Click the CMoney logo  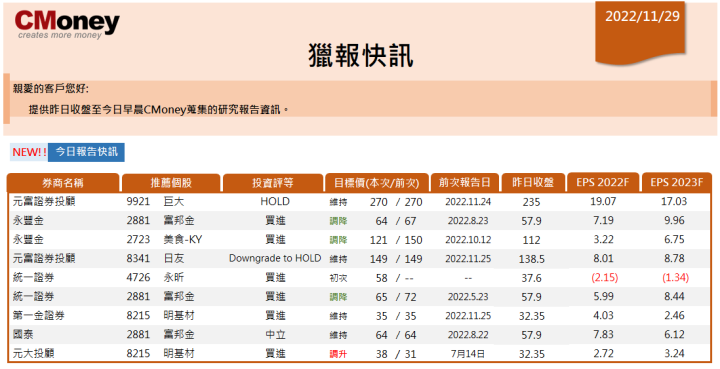67,25
